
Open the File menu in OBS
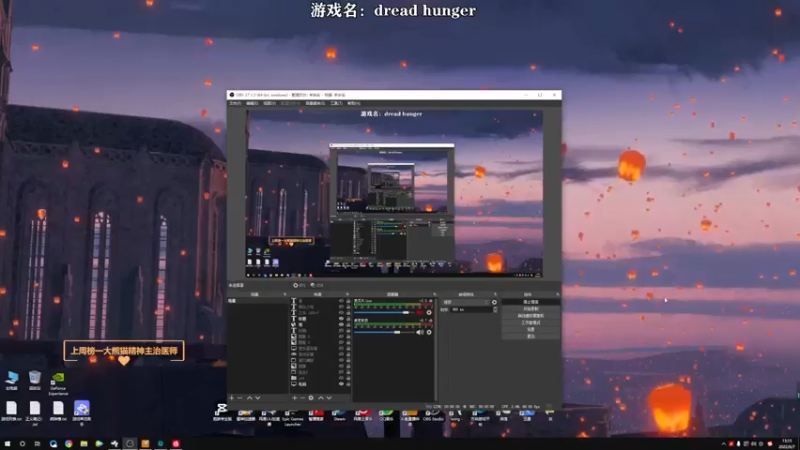tap(235, 103)
